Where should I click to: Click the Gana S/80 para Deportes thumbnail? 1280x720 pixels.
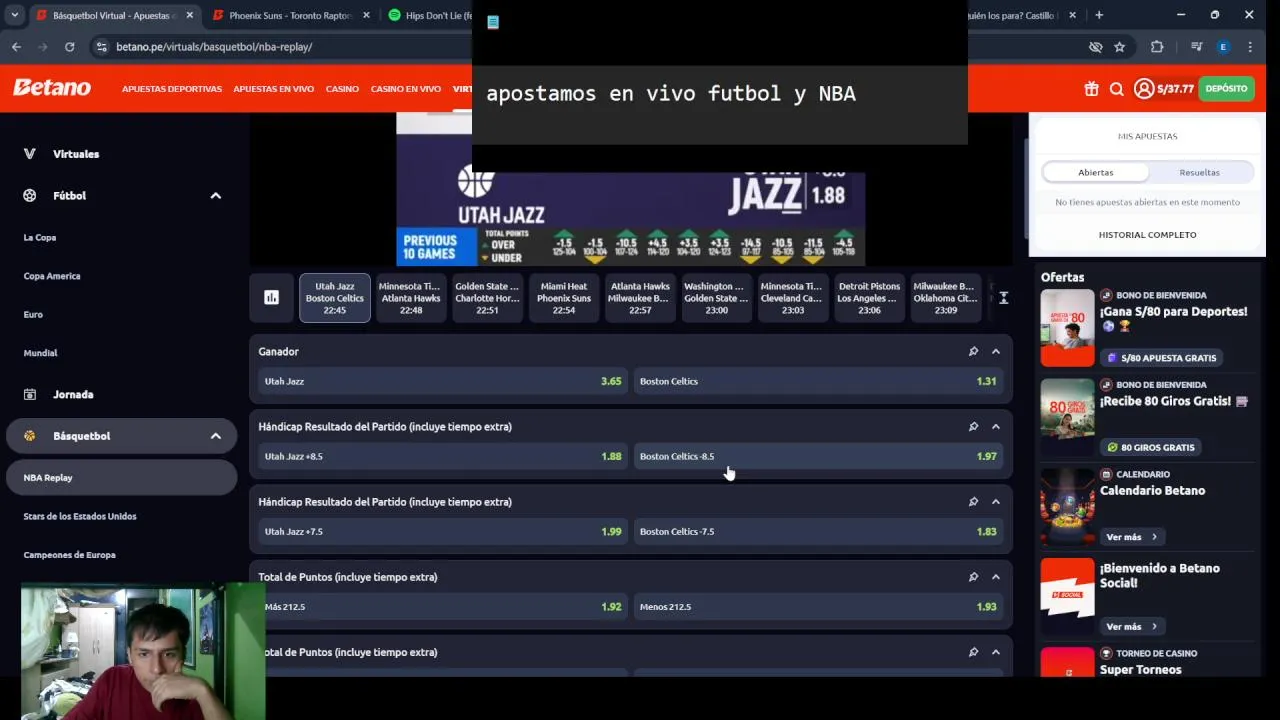1067,328
